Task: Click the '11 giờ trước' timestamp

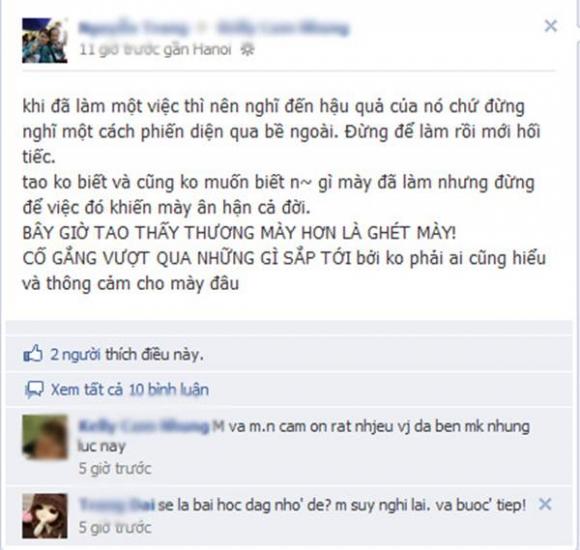Action: (119, 49)
